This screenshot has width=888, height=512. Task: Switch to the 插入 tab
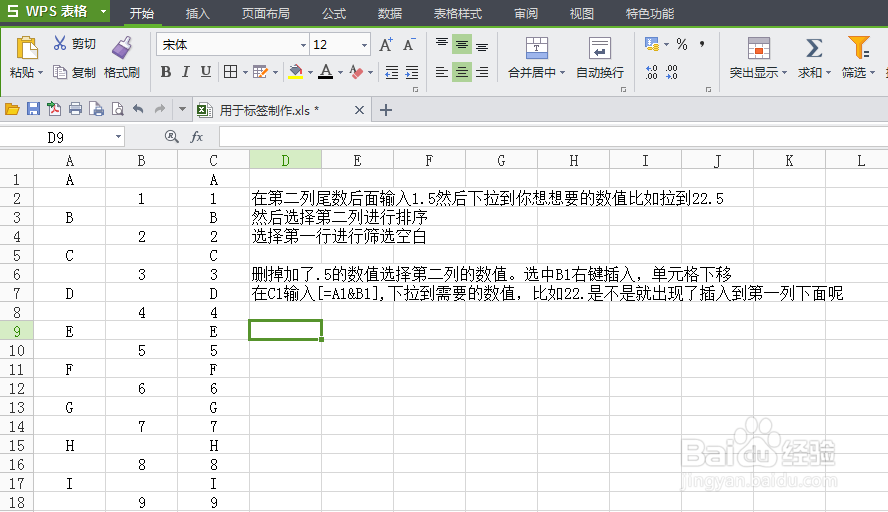[x=197, y=14]
